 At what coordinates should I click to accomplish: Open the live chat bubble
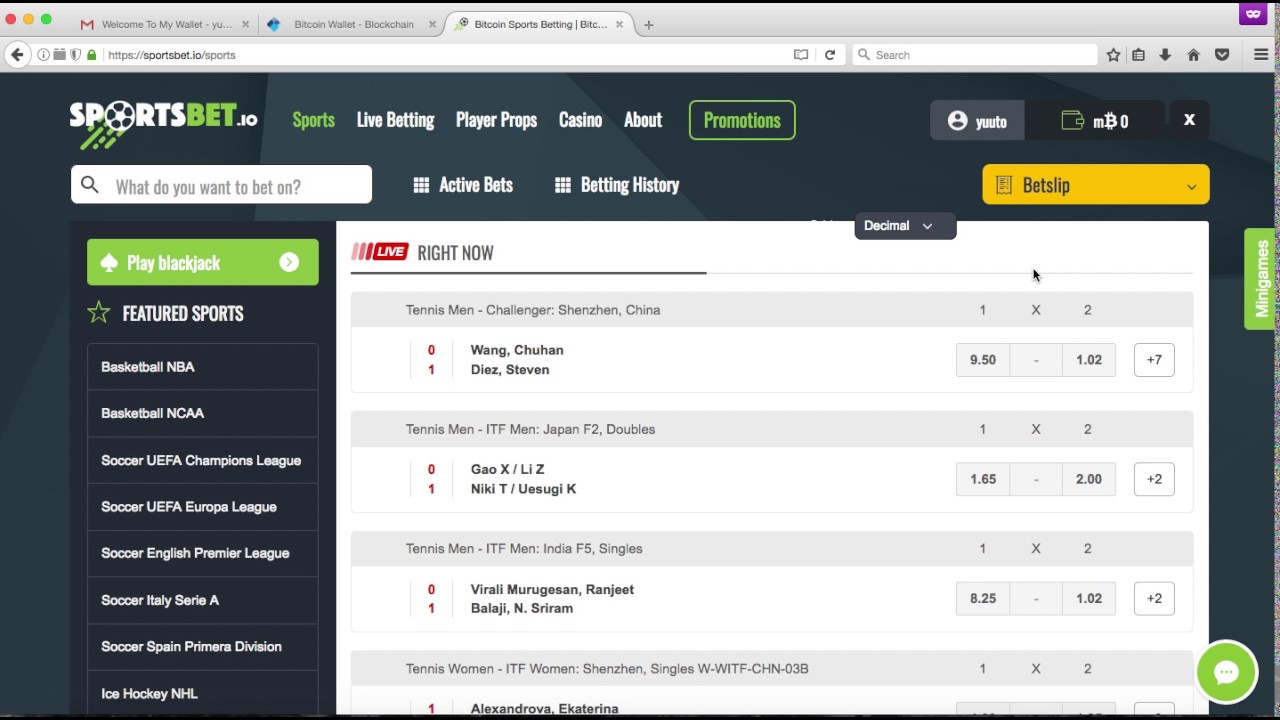pos(1226,672)
